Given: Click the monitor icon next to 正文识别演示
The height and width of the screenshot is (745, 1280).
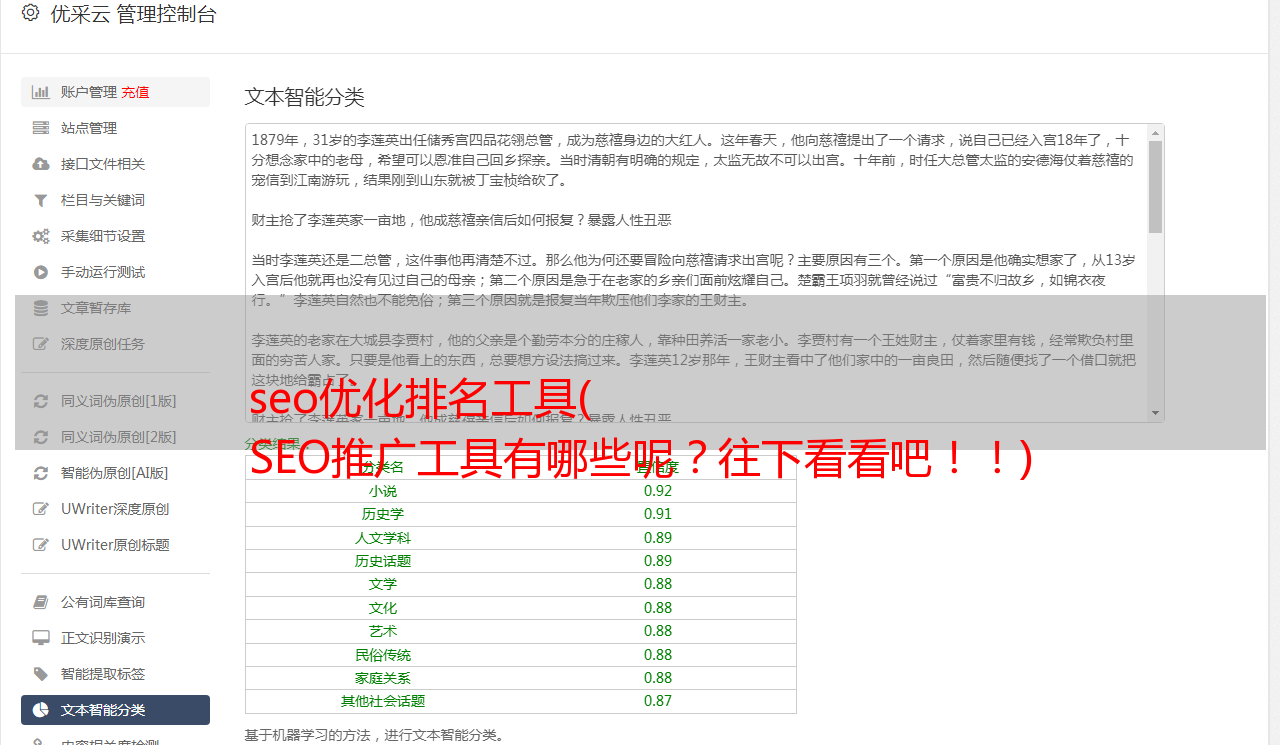Looking at the screenshot, I should (x=40, y=638).
